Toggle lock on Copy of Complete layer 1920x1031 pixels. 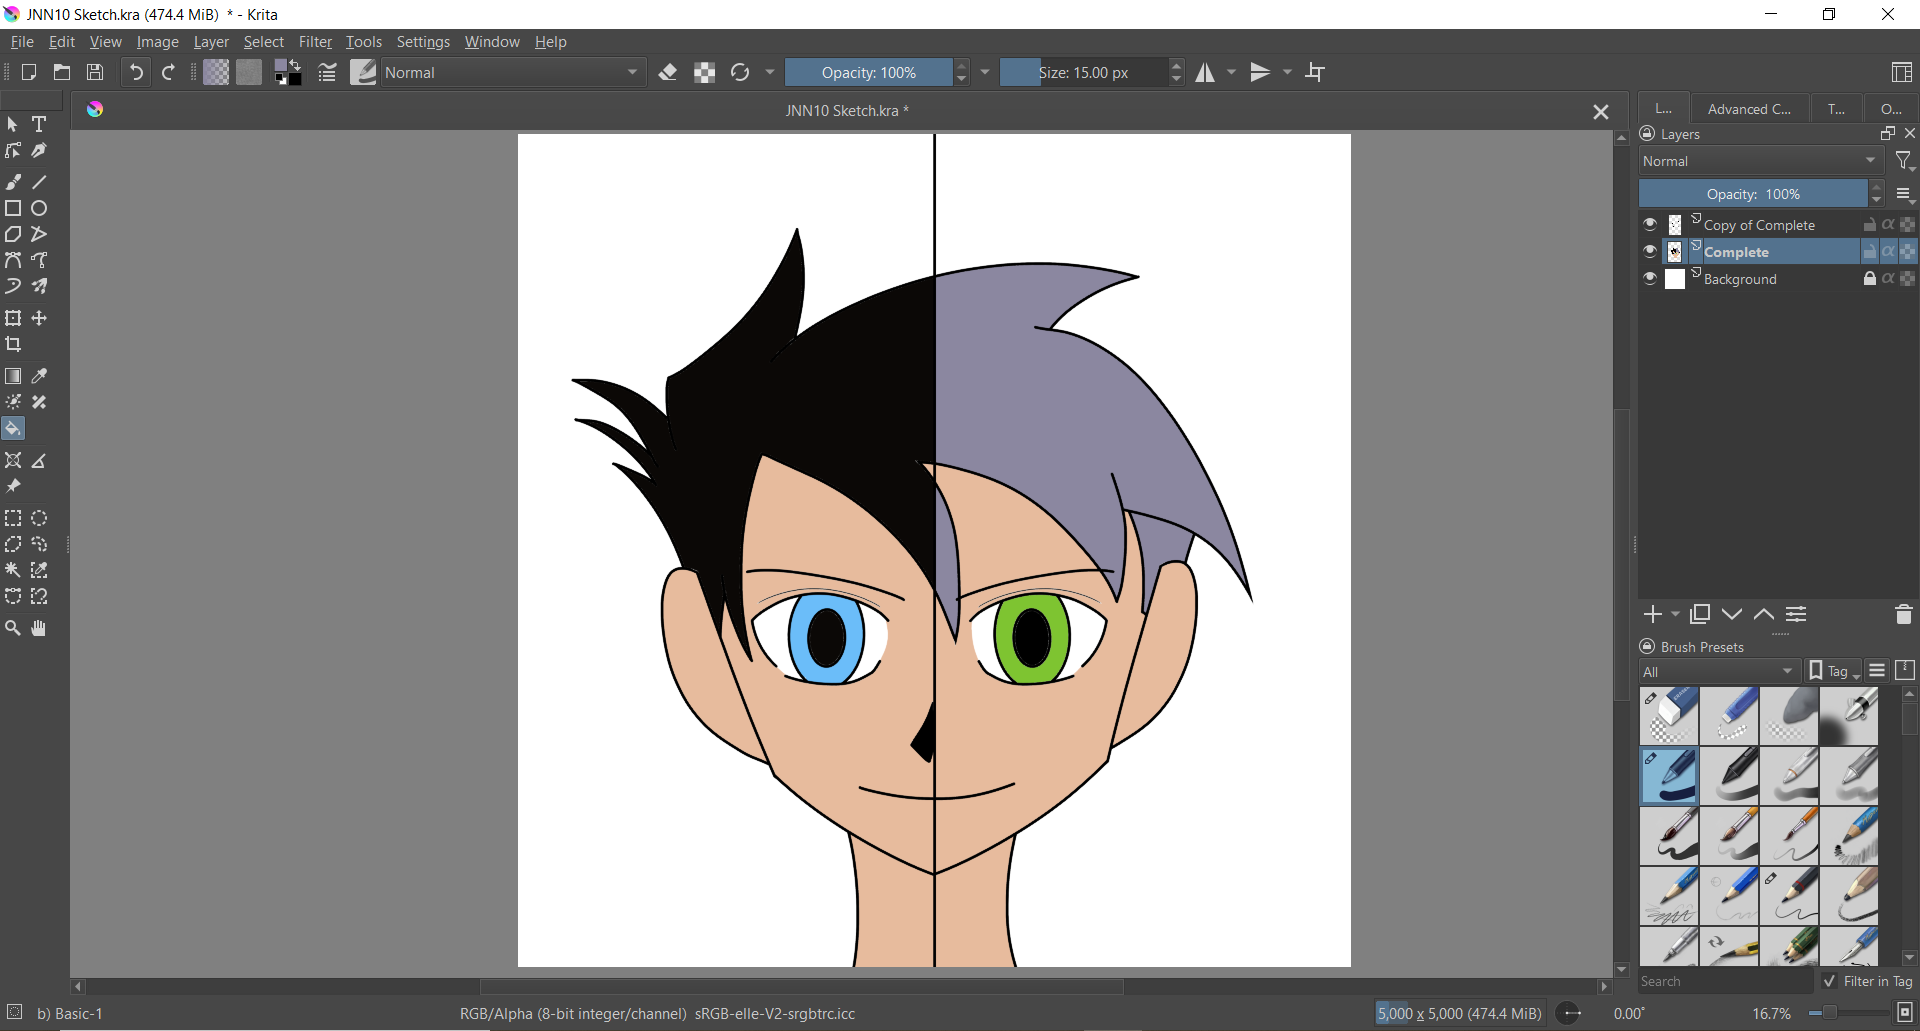coord(1870,225)
